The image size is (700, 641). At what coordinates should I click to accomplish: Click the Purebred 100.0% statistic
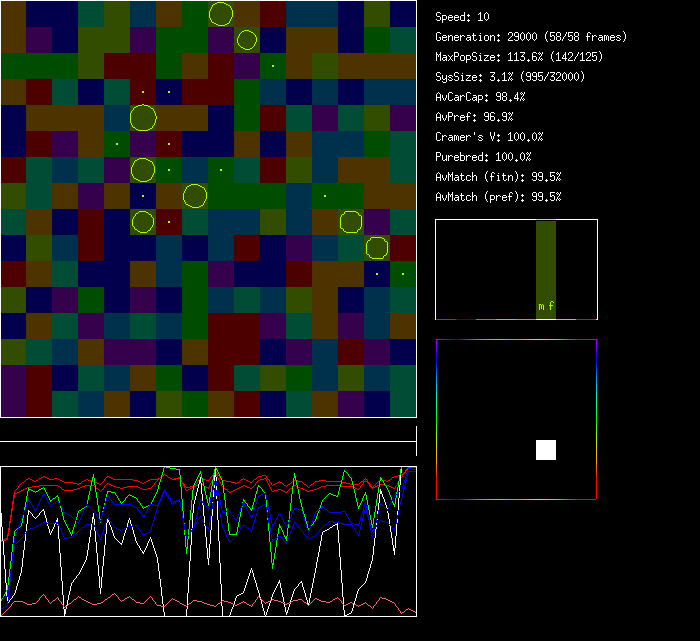click(x=484, y=157)
